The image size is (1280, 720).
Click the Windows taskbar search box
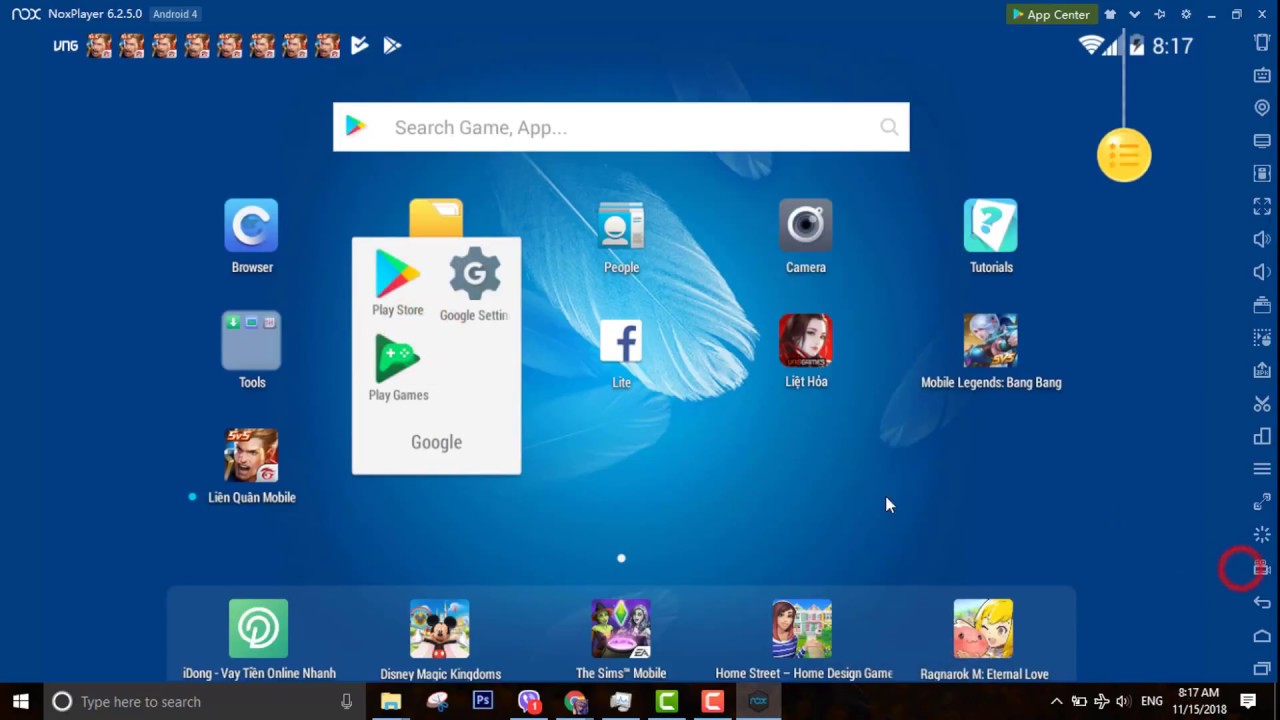[x=205, y=701]
